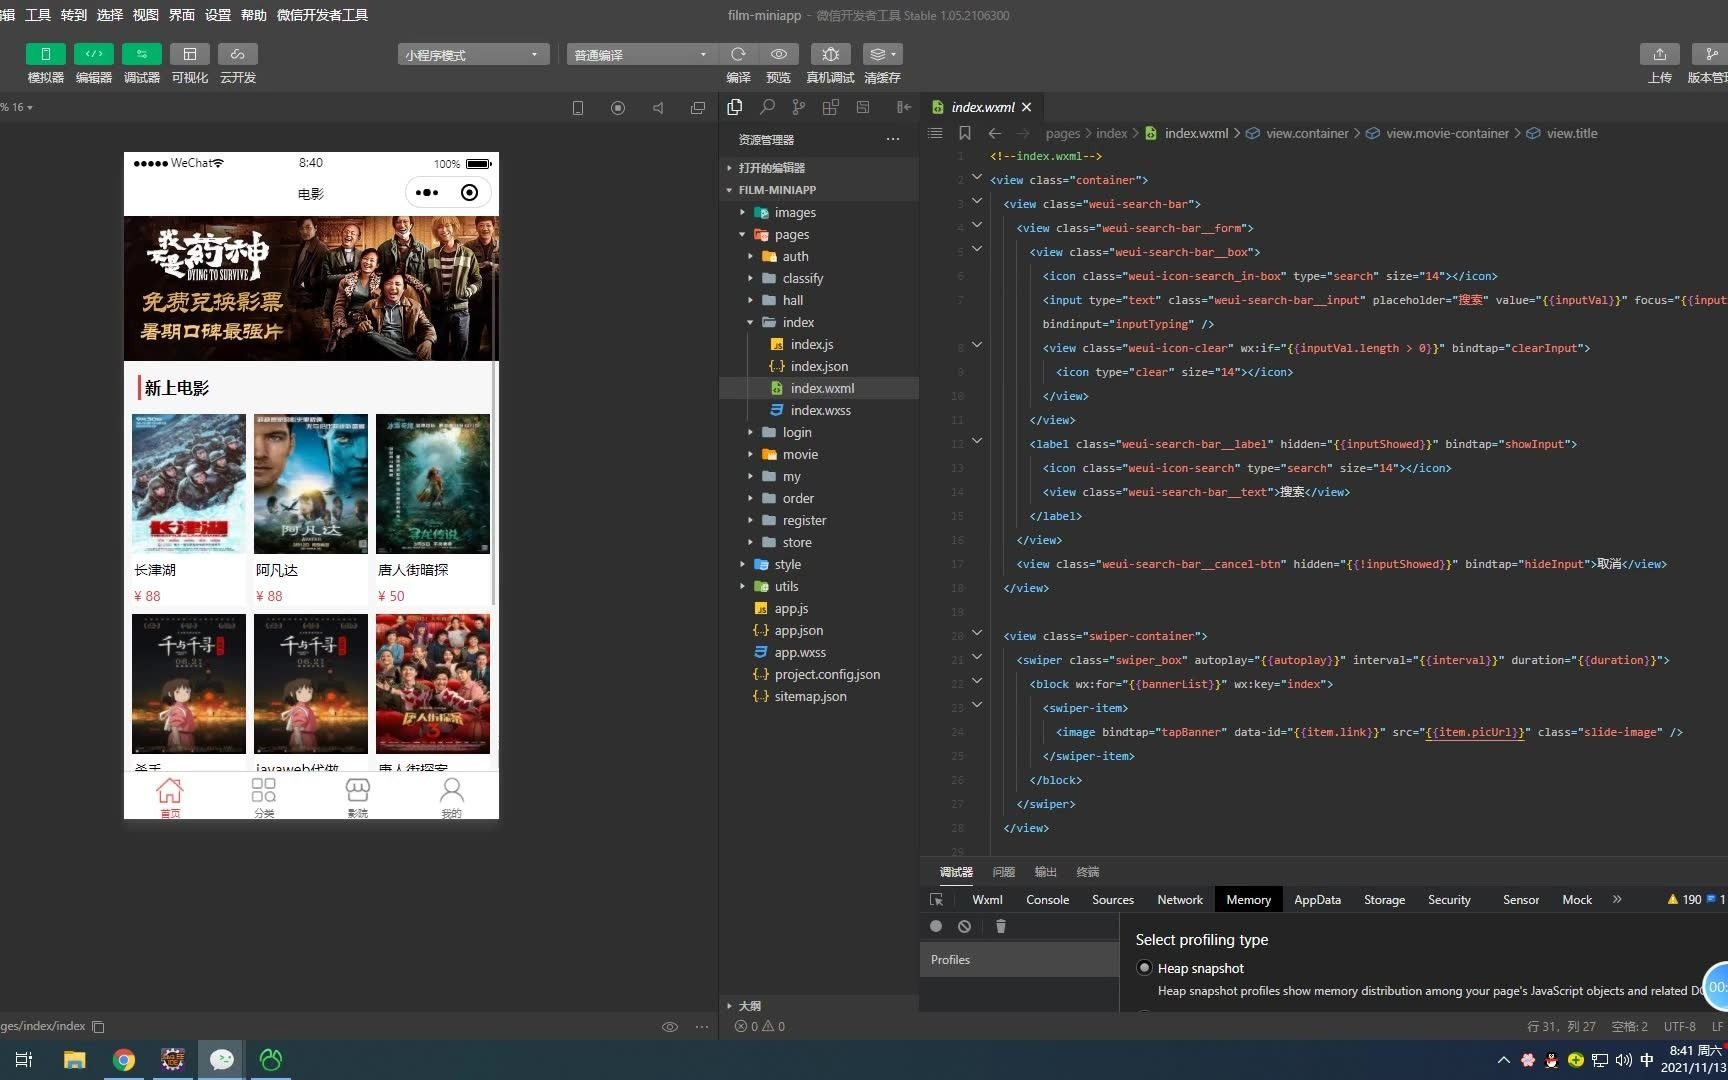This screenshot has width=1728, height=1080.
Task: Open the 普通编译 compile mode dropdown
Action: coord(641,54)
